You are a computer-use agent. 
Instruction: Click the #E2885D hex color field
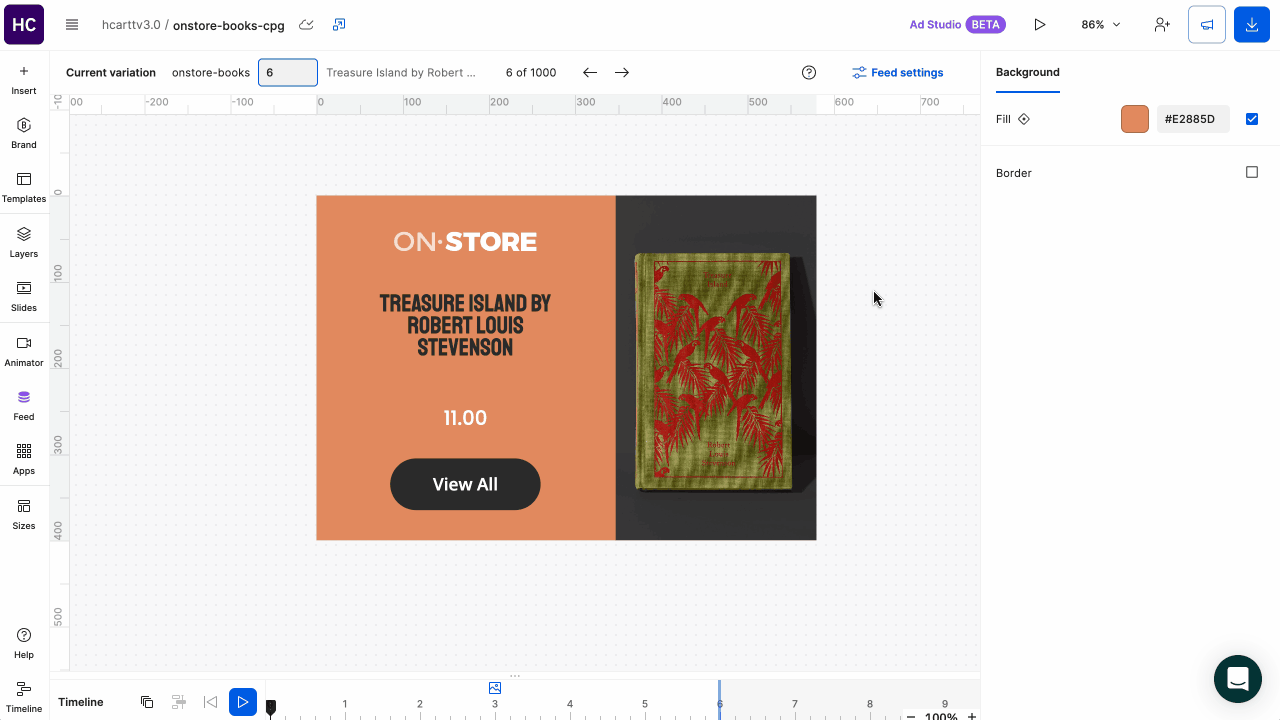coord(1193,119)
